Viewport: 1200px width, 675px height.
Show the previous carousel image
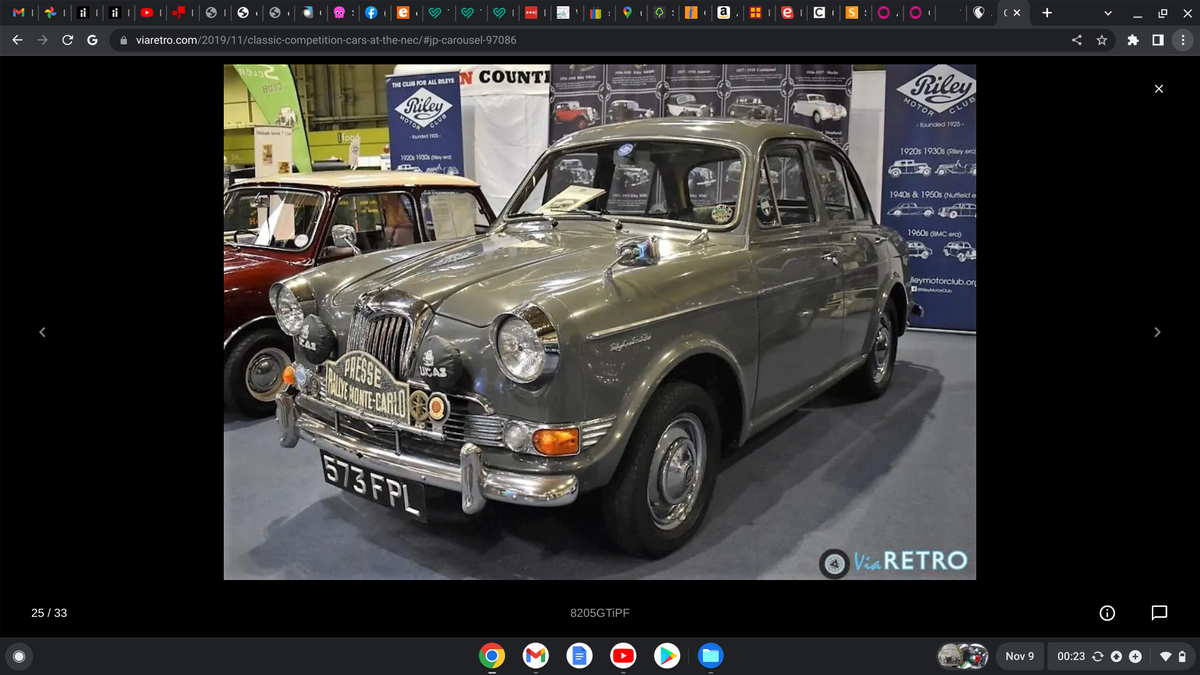(x=41, y=333)
